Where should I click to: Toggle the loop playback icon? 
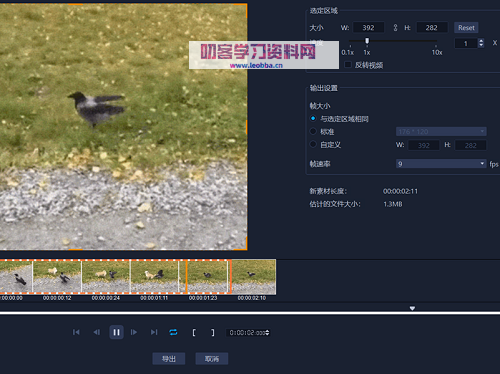pyautogui.click(x=173, y=332)
